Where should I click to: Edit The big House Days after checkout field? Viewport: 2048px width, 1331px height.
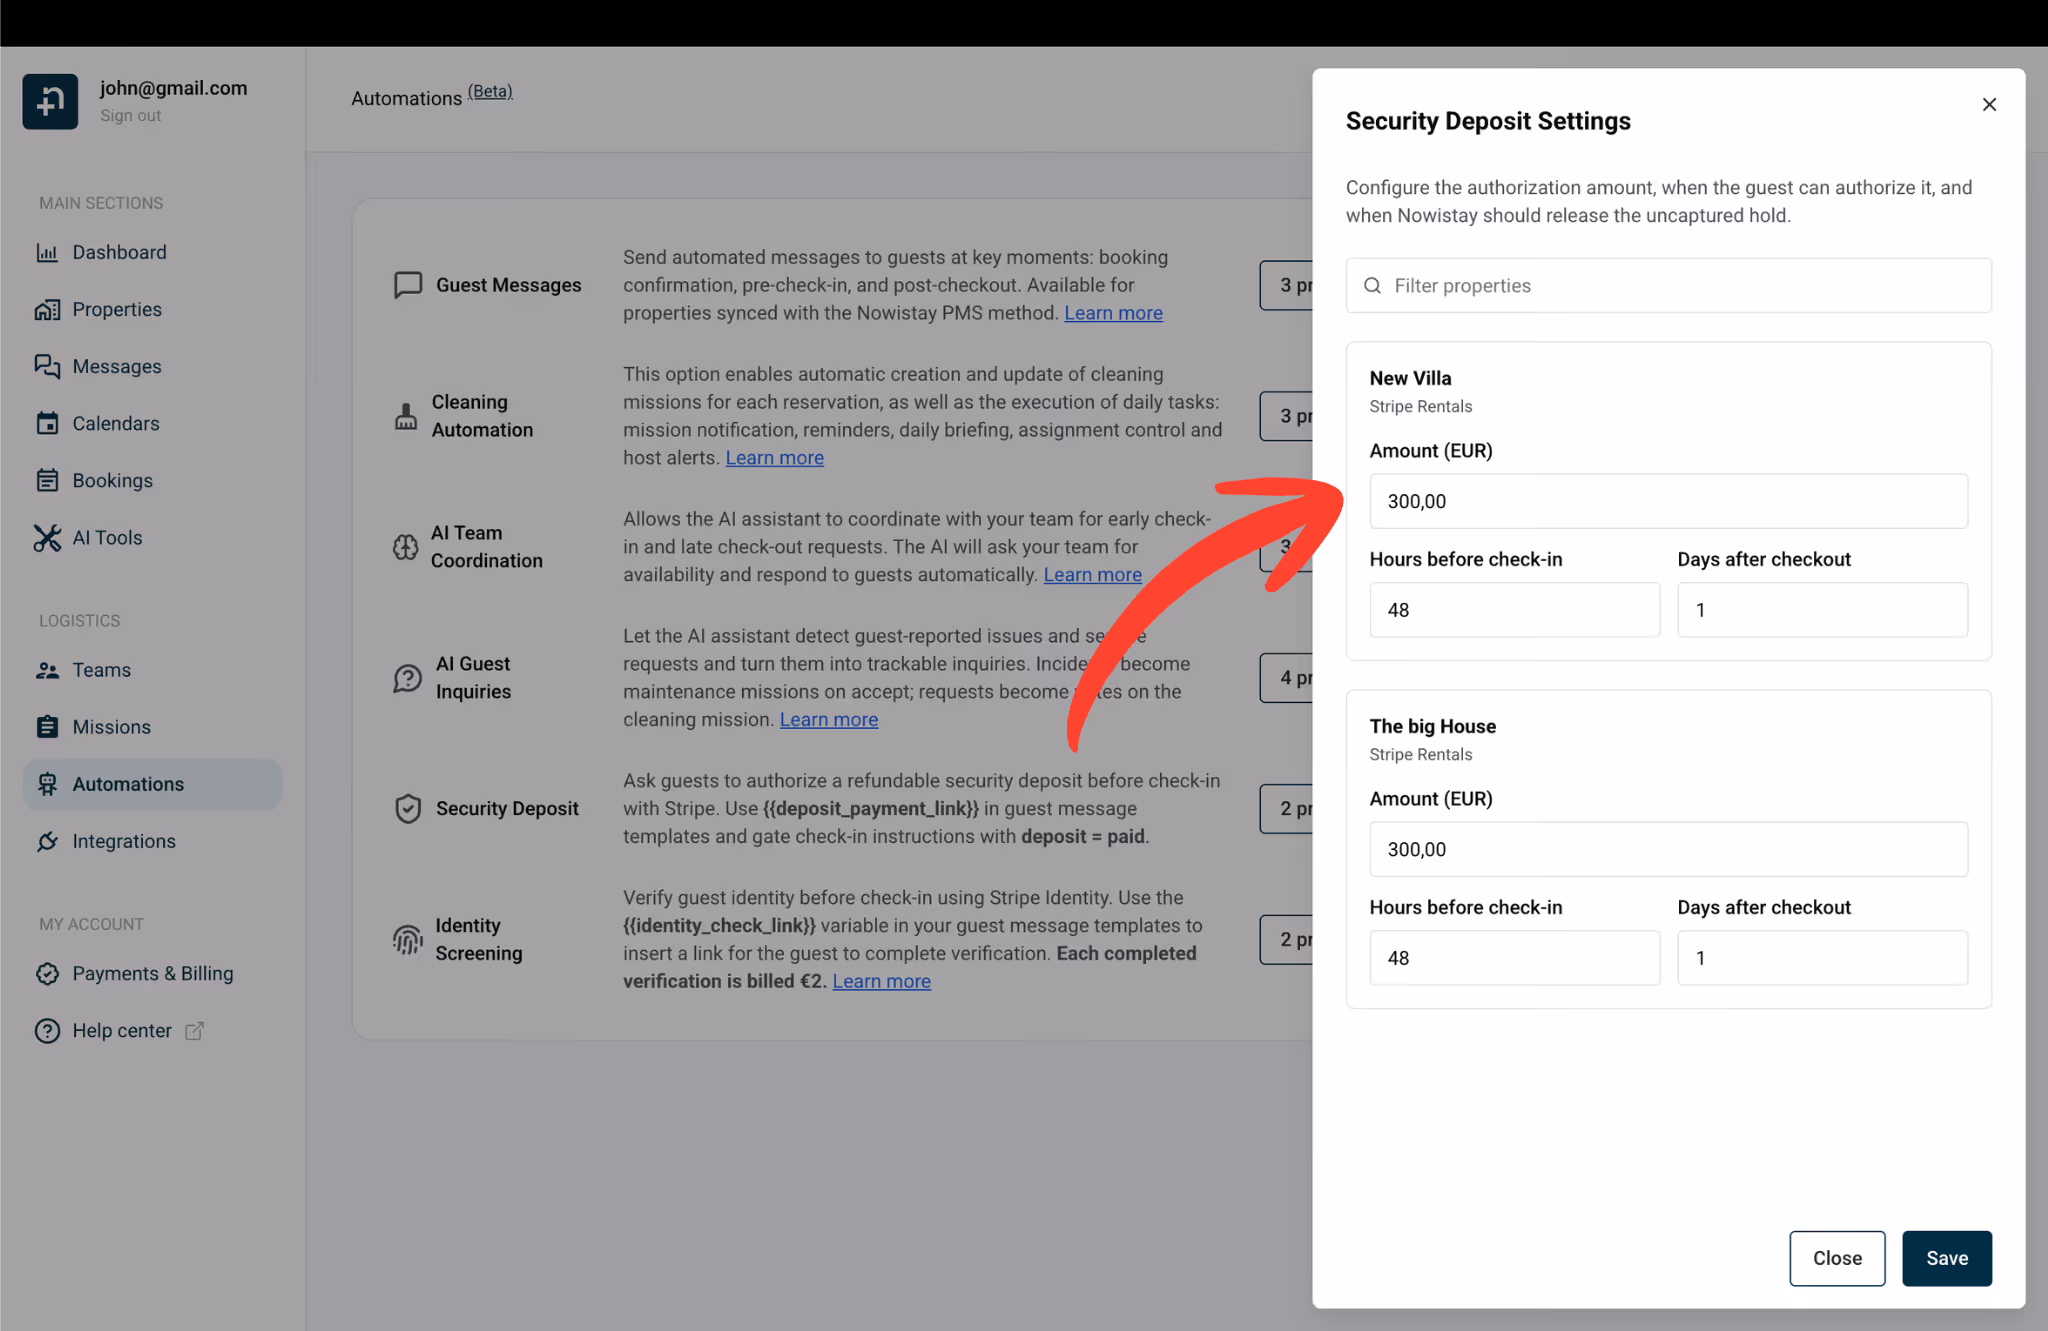pyautogui.click(x=1822, y=958)
